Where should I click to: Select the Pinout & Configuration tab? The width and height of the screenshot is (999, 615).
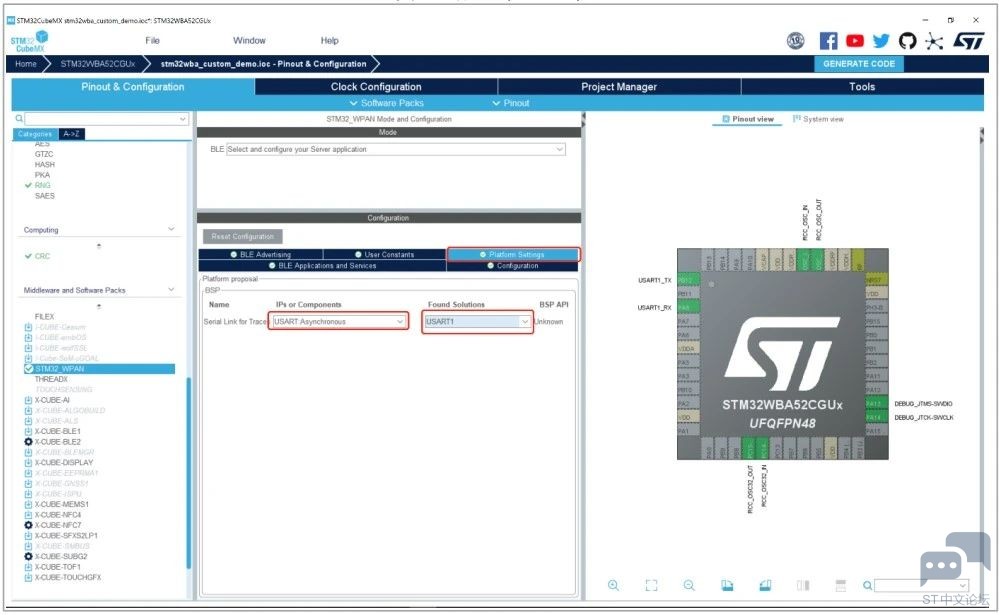[x=133, y=87]
